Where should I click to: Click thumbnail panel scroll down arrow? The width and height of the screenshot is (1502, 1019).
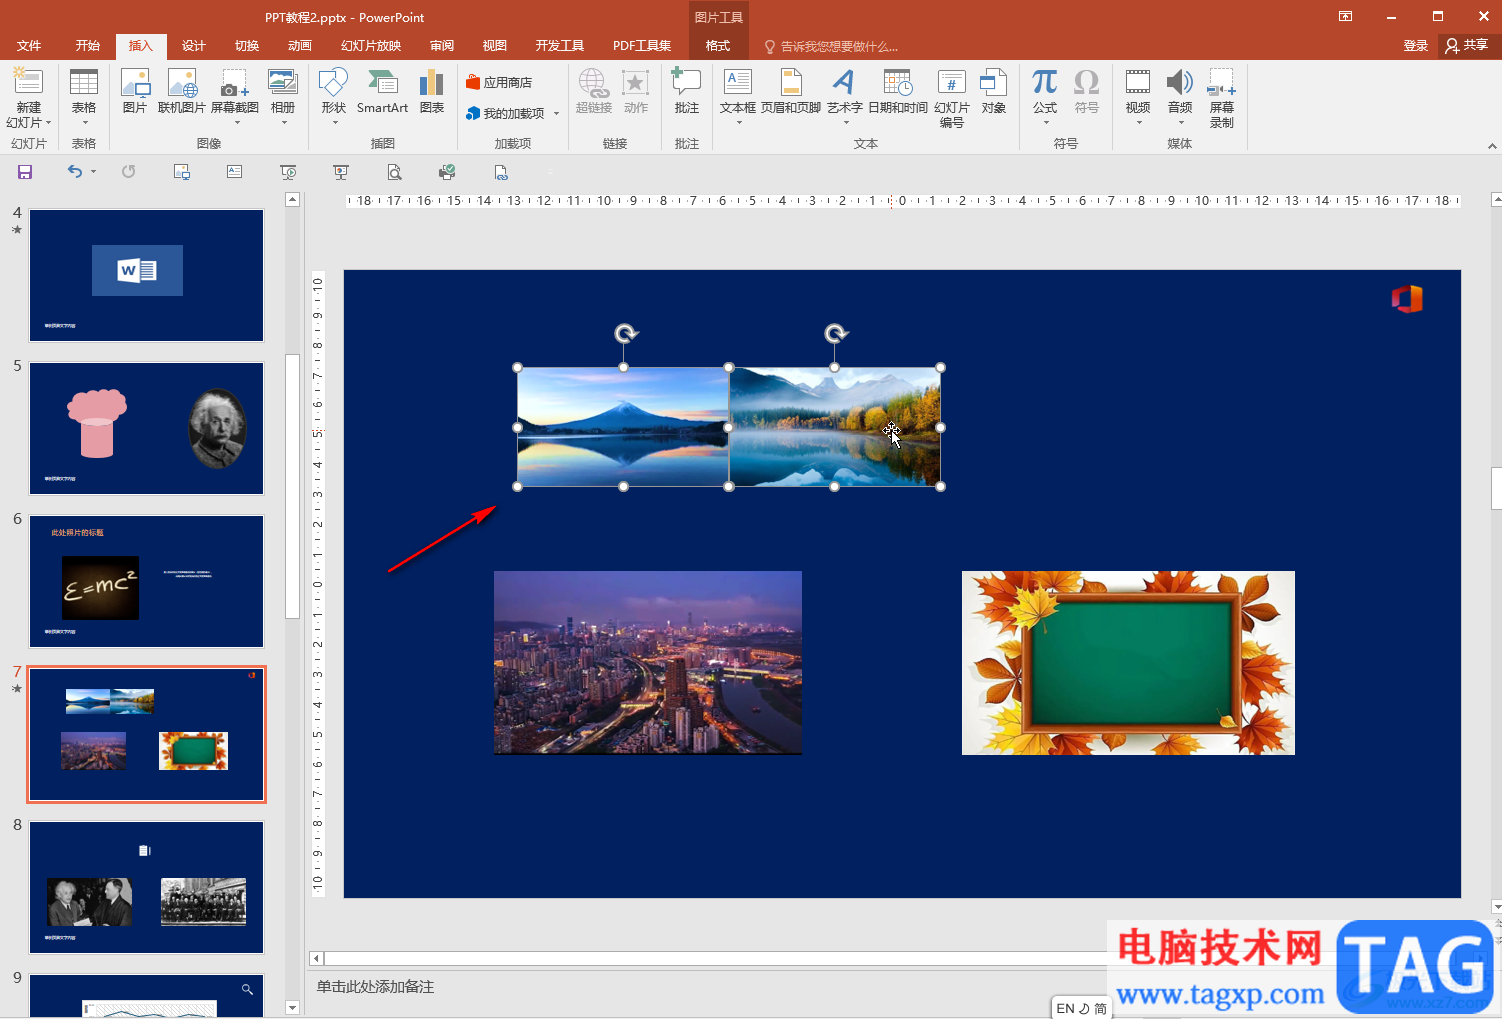[292, 1007]
